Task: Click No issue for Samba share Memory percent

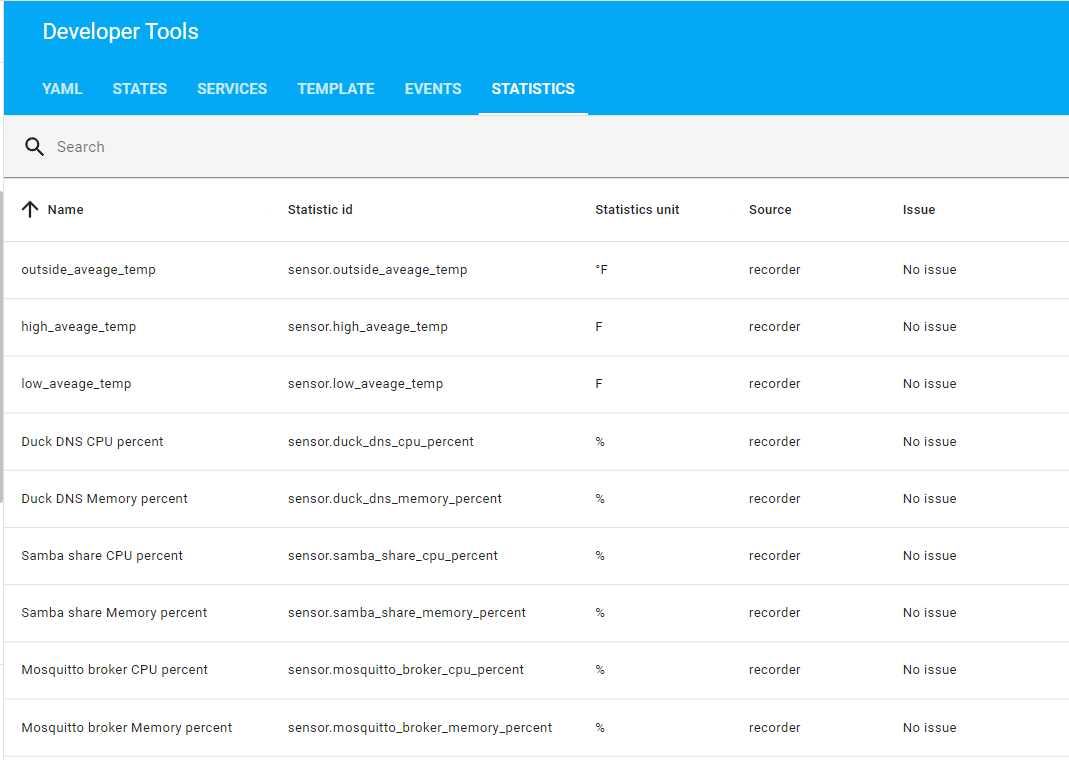Action: pyautogui.click(x=929, y=613)
